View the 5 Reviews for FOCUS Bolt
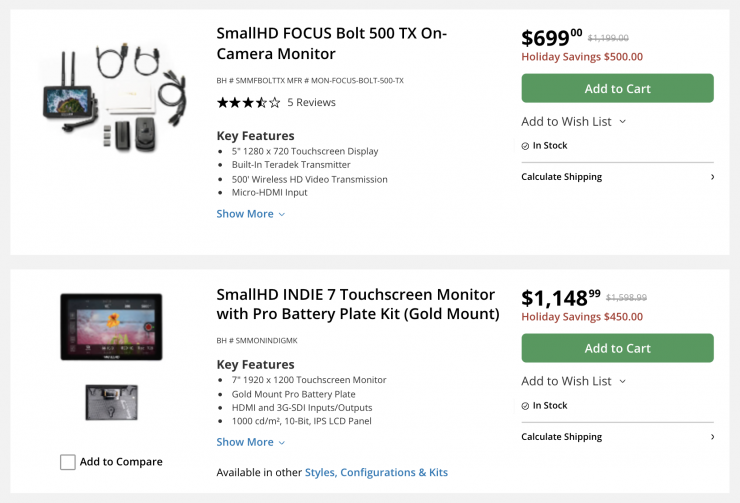The height and width of the screenshot is (503, 740). point(311,102)
